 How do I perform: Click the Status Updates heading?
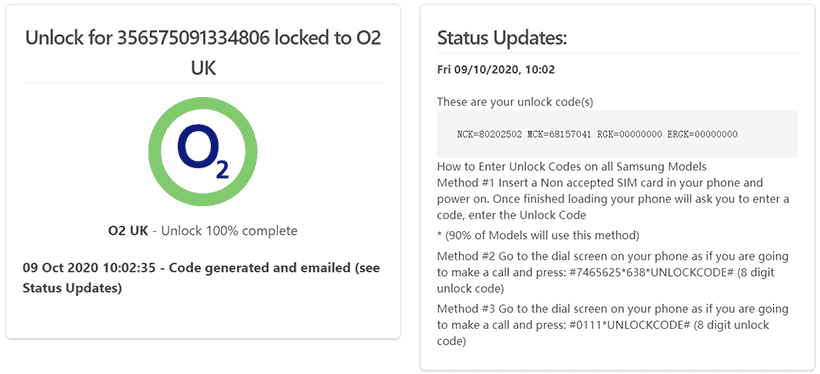click(502, 38)
